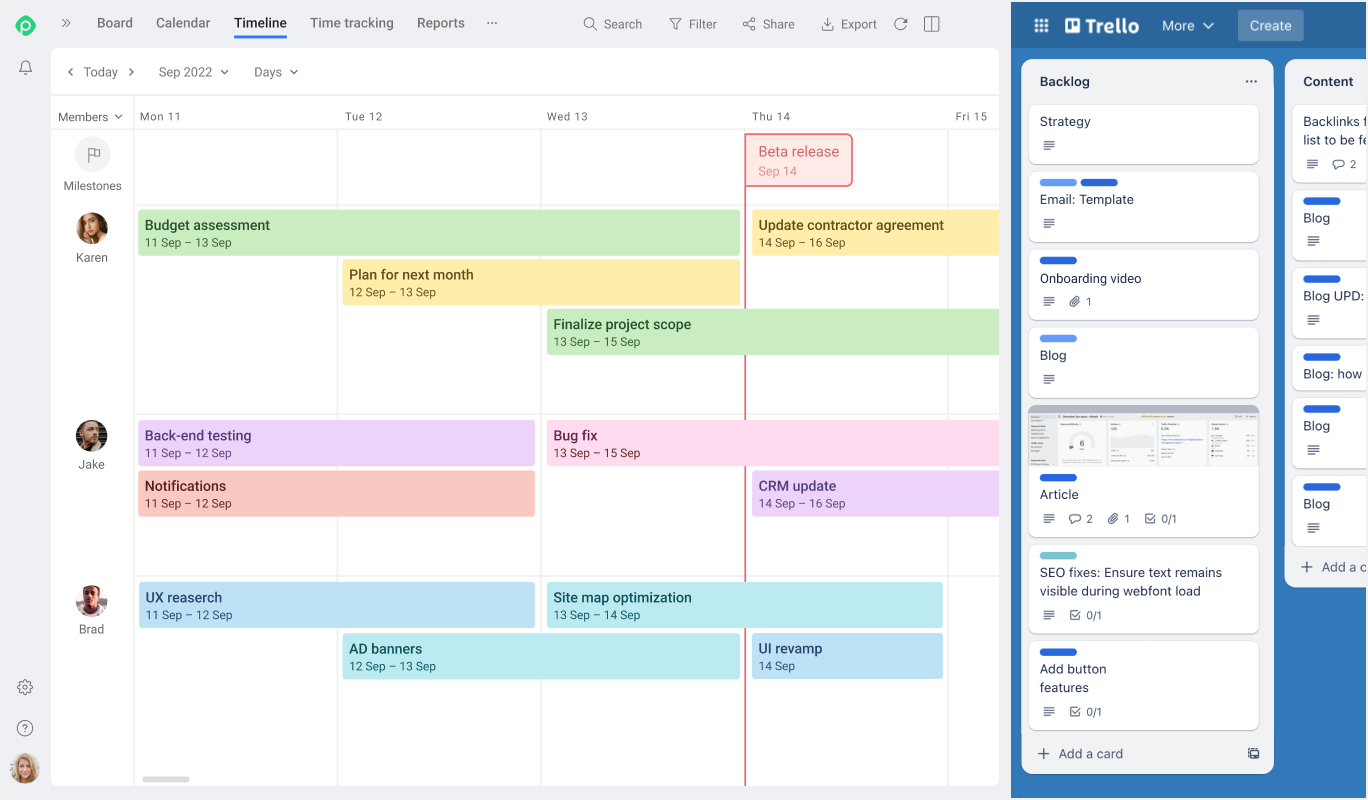Select the Filter icon
The image size is (1368, 800).
coord(692,23)
